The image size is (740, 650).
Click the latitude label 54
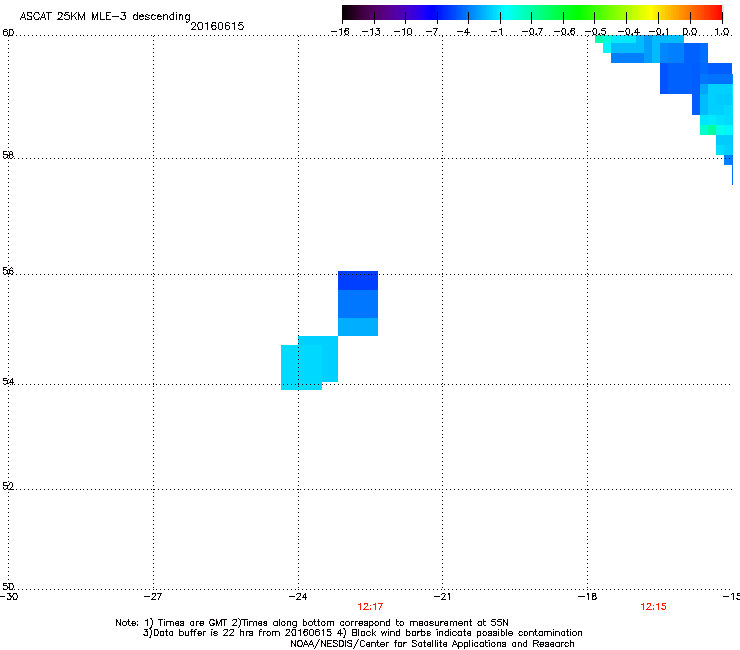[8, 381]
